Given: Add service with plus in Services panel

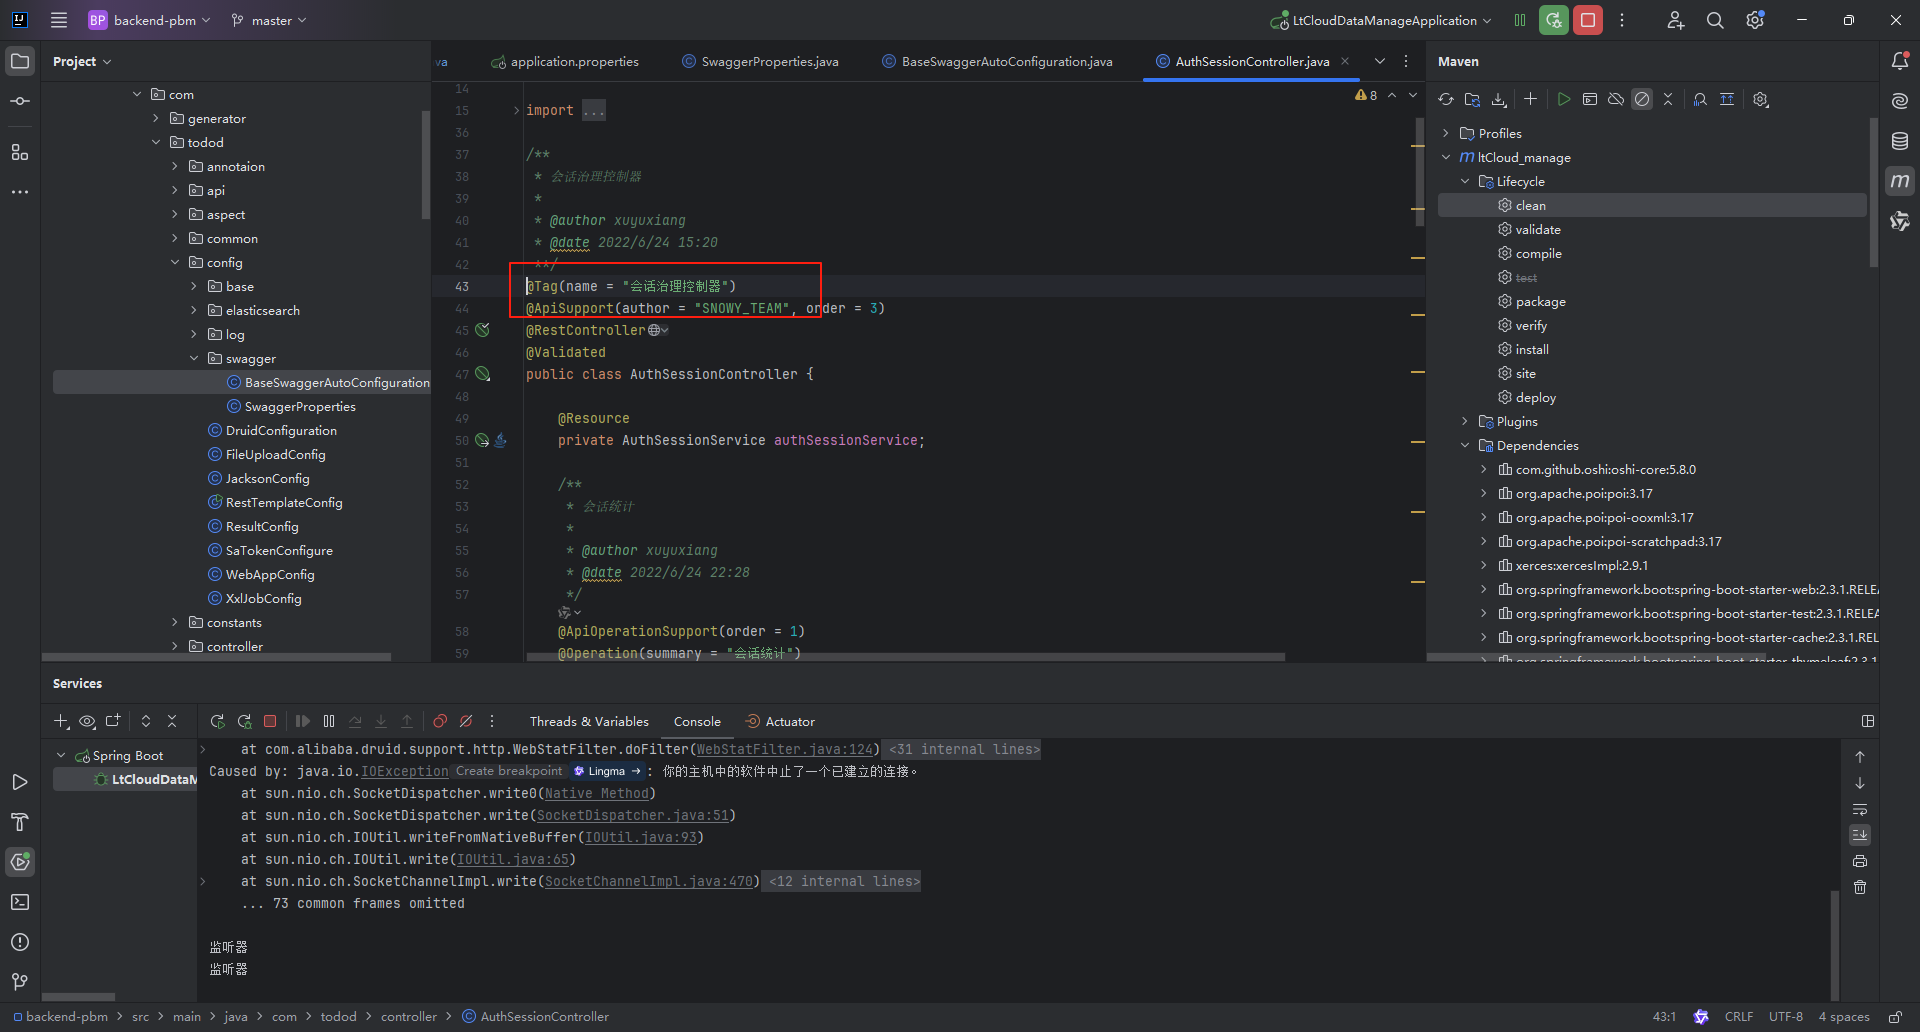Looking at the screenshot, I should pos(61,721).
